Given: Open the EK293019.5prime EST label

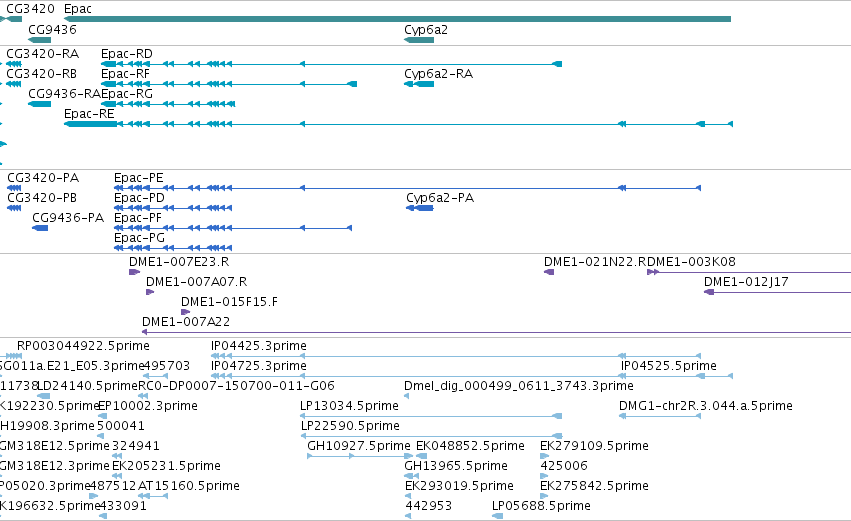Looking at the screenshot, I should click(x=459, y=487).
